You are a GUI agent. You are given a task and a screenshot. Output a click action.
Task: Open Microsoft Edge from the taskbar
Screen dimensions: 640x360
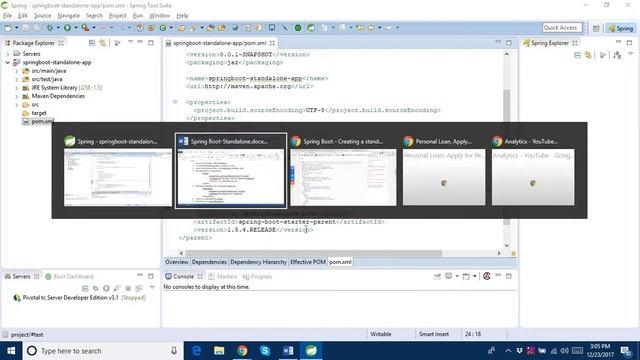[x=196, y=351]
